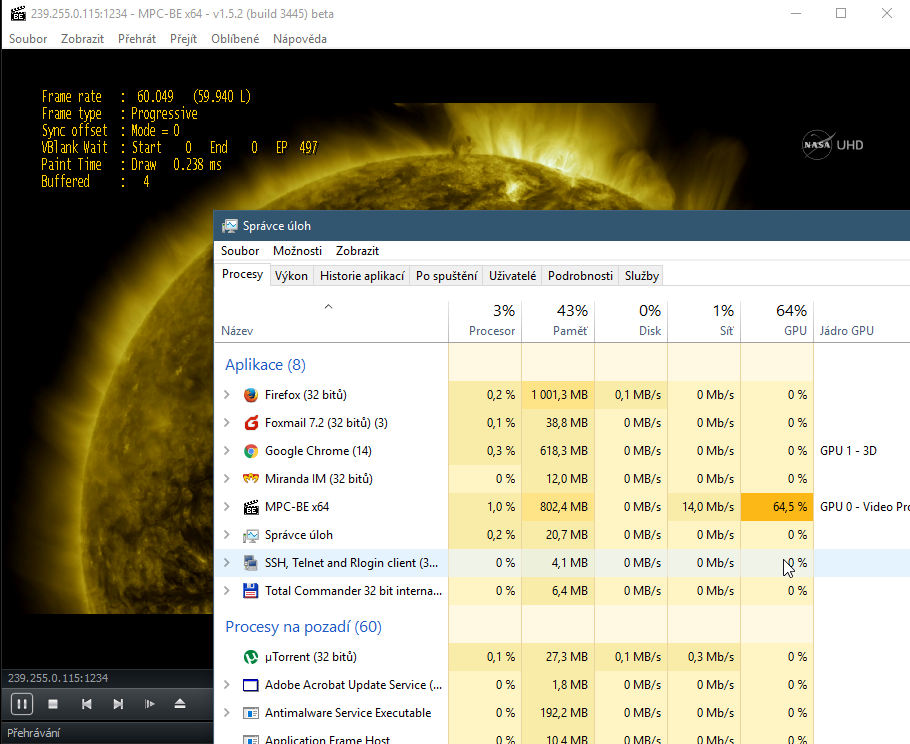Select the Procesy tab

pyautogui.click(x=243, y=275)
